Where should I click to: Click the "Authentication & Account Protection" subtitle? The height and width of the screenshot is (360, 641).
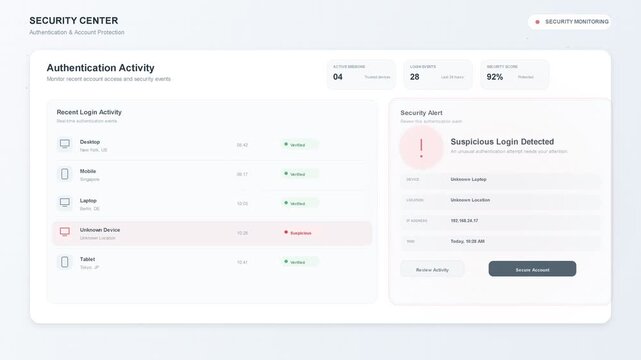coord(77,32)
